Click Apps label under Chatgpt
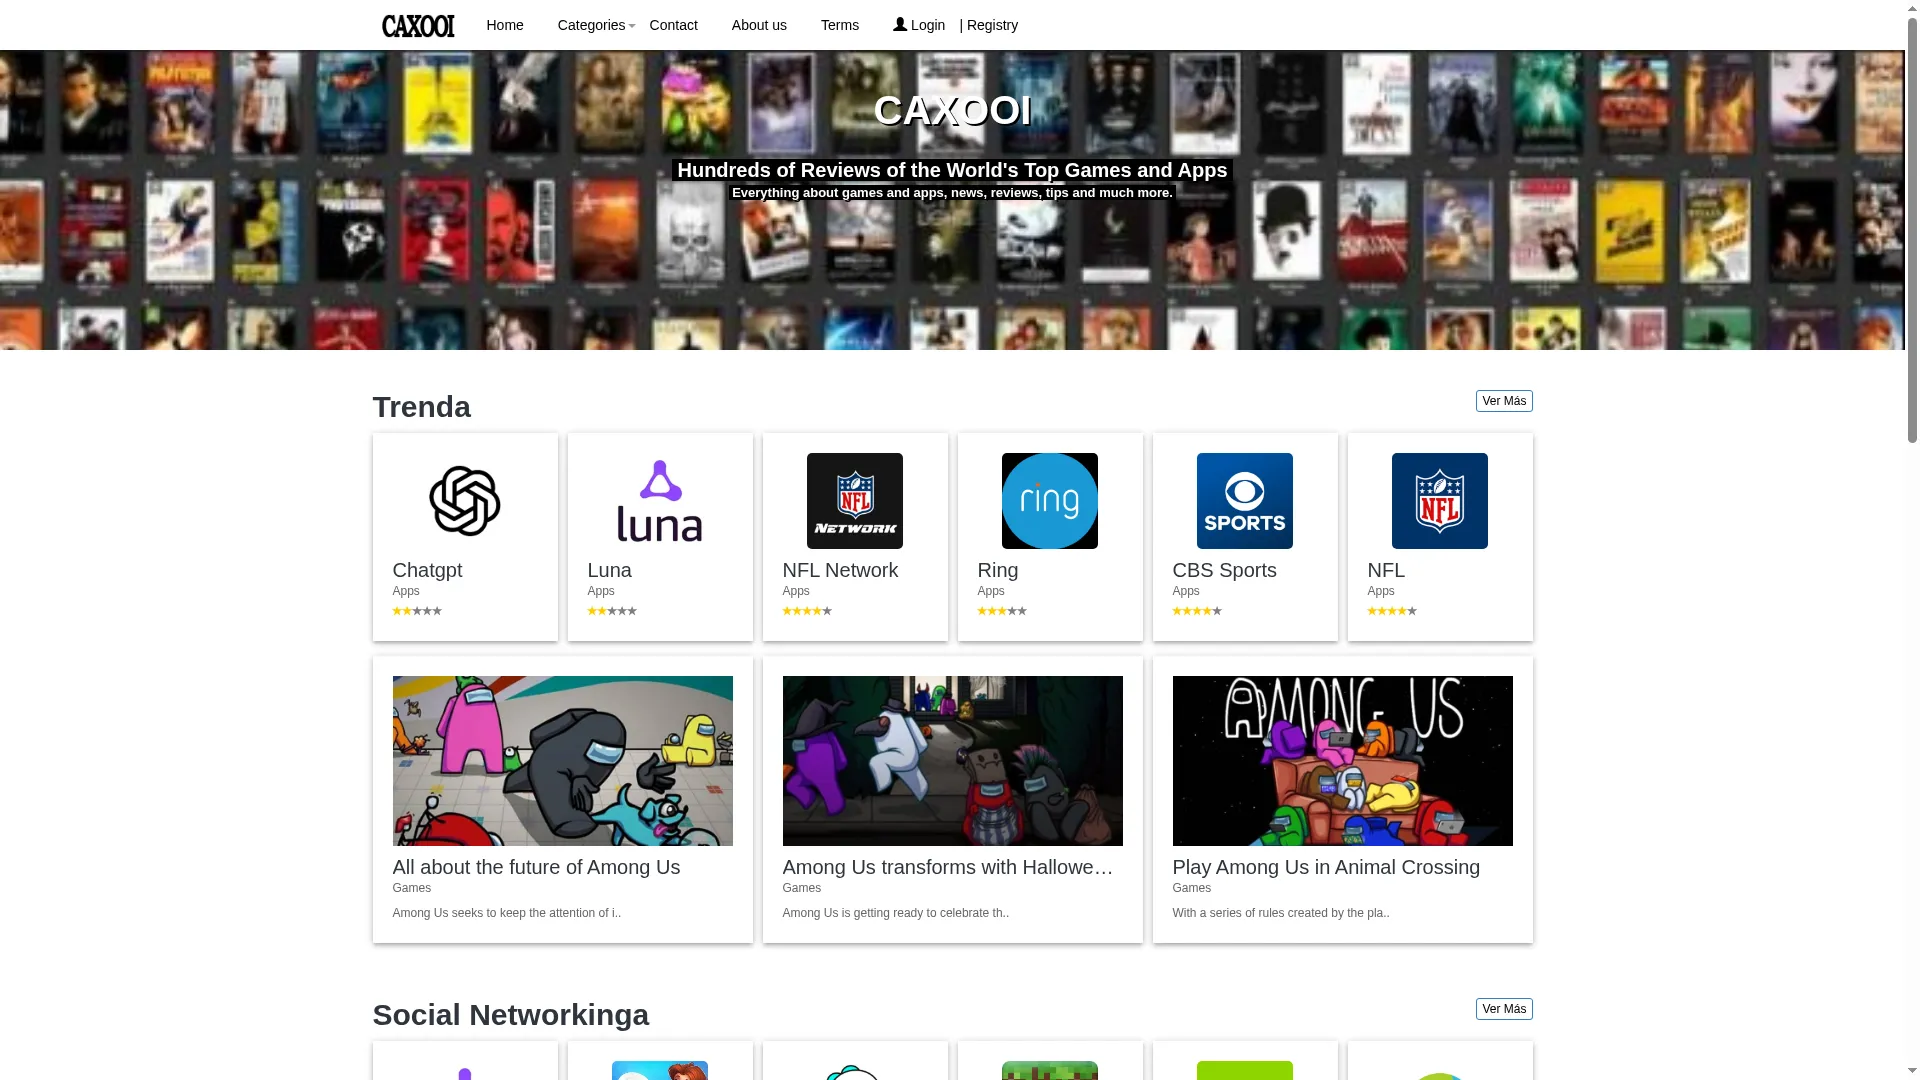Screen dimensions: 1920x1080 406,591
